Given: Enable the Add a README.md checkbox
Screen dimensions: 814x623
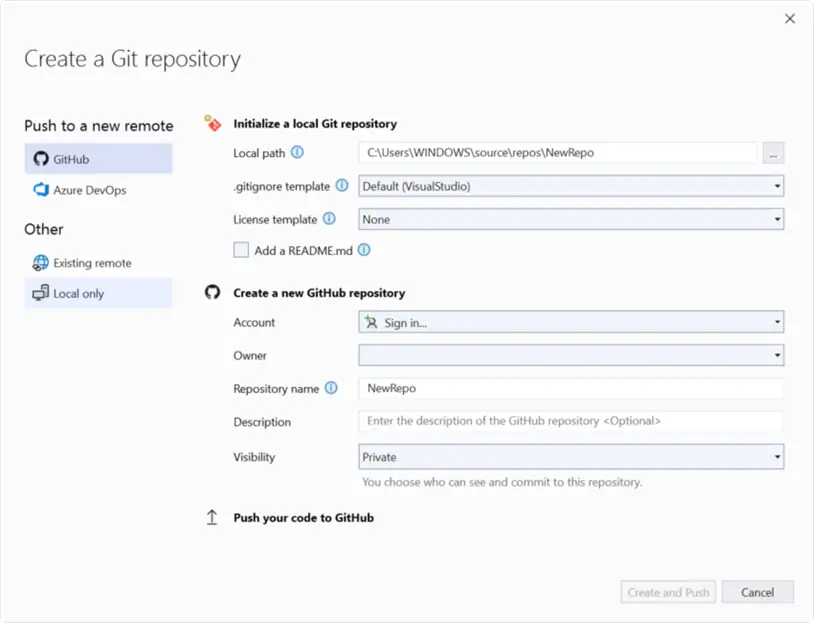Looking at the screenshot, I should pos(241,250).
